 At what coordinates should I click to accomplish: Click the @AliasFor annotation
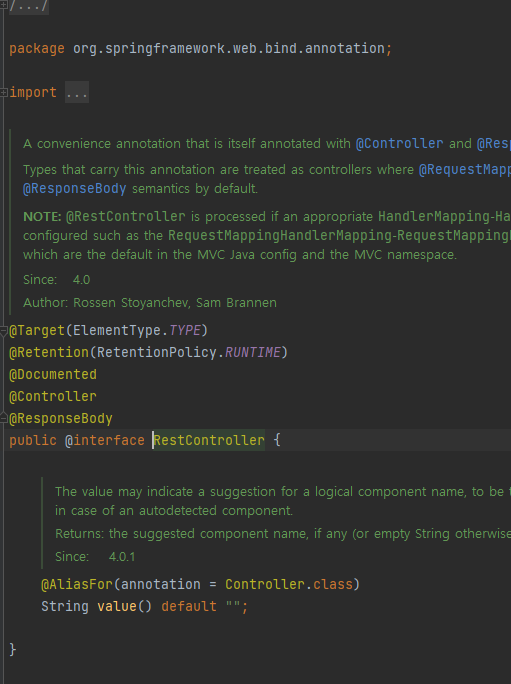coord(77,584)
